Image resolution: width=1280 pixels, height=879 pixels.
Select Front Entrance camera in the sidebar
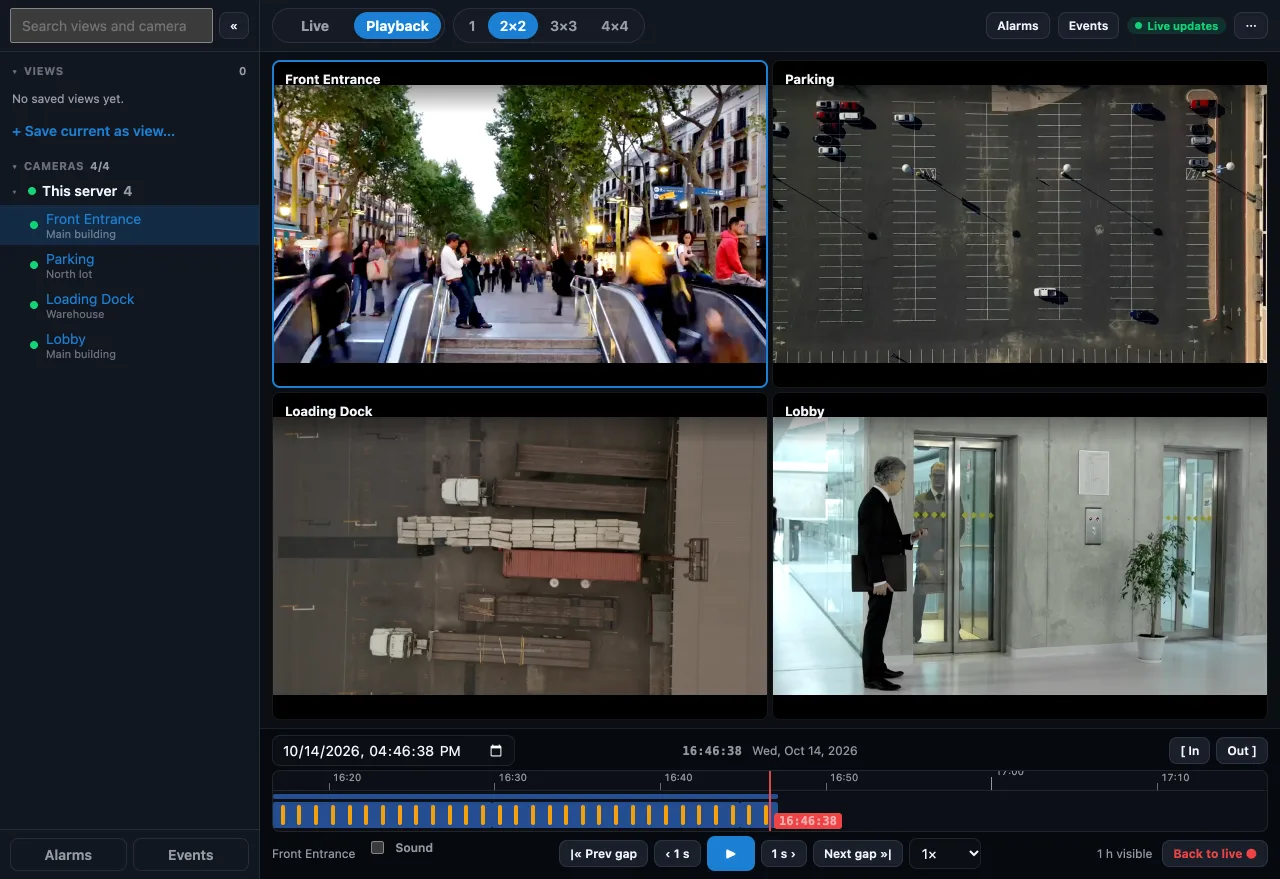(130, 226)
